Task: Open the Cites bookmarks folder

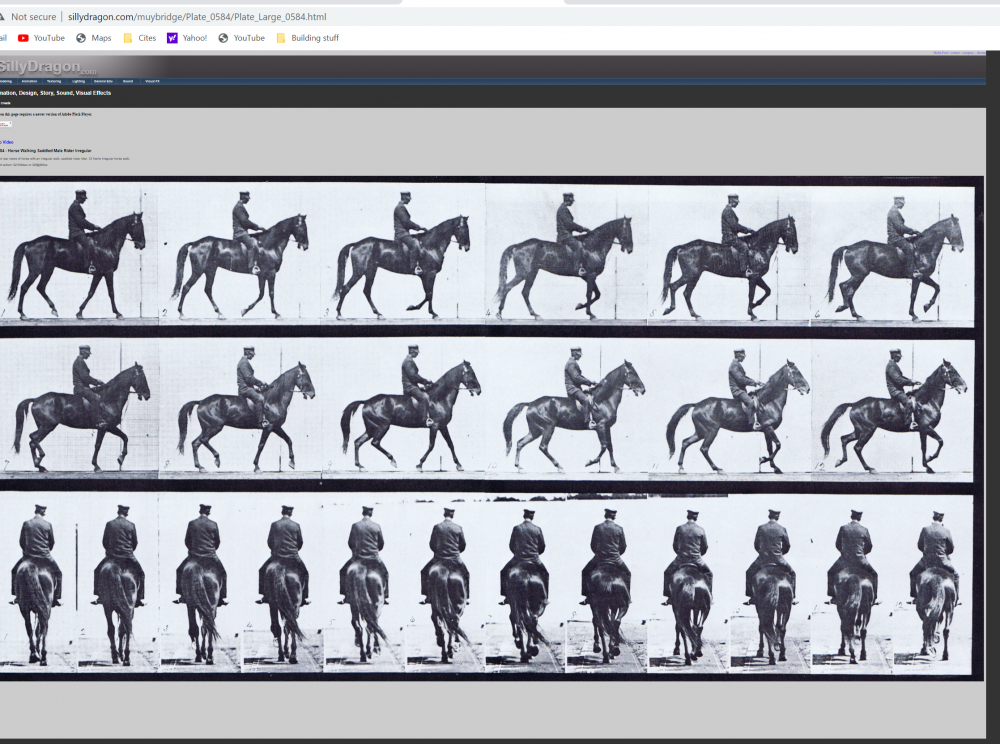Action: click(140, 38)
